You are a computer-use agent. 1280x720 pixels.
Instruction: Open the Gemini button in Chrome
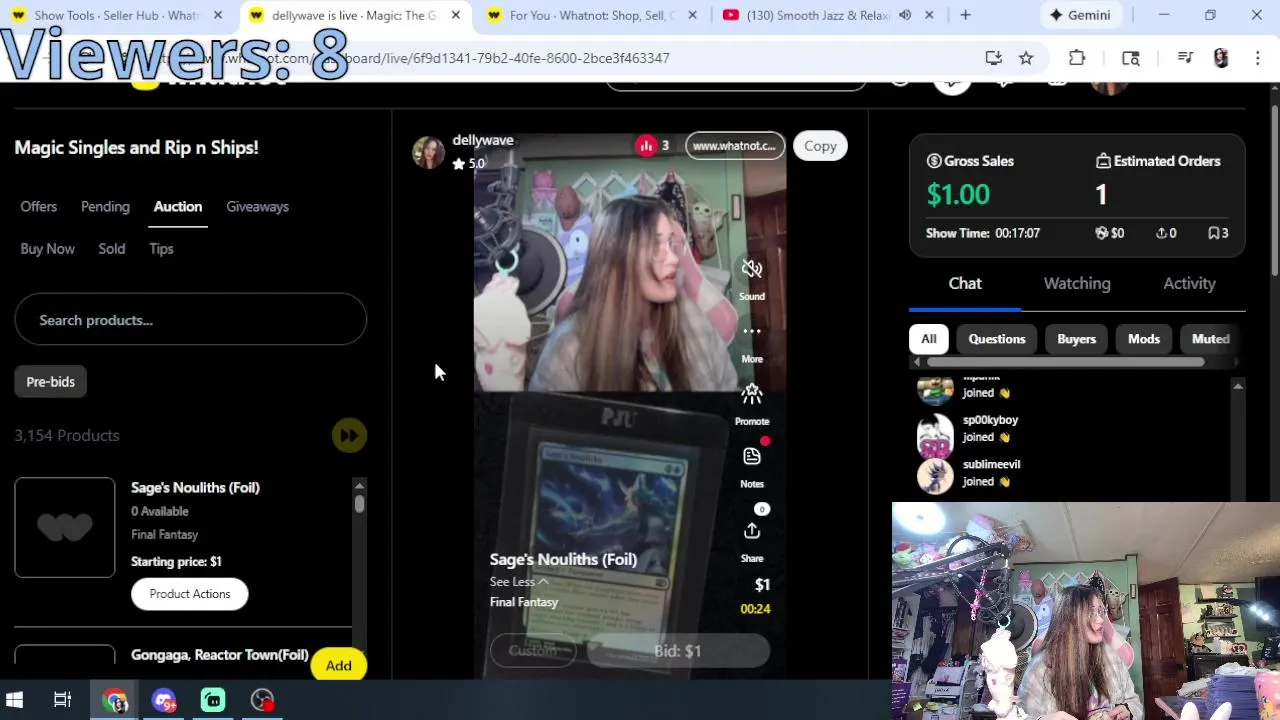point(1080,15)
